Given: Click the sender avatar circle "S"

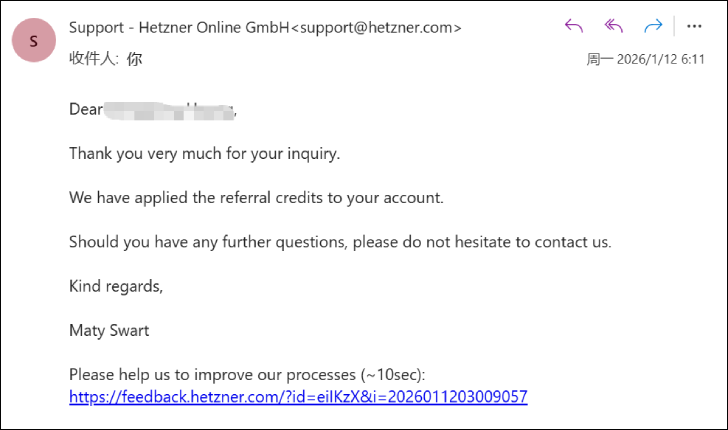Looking at the screenshot, I should 34,41.
